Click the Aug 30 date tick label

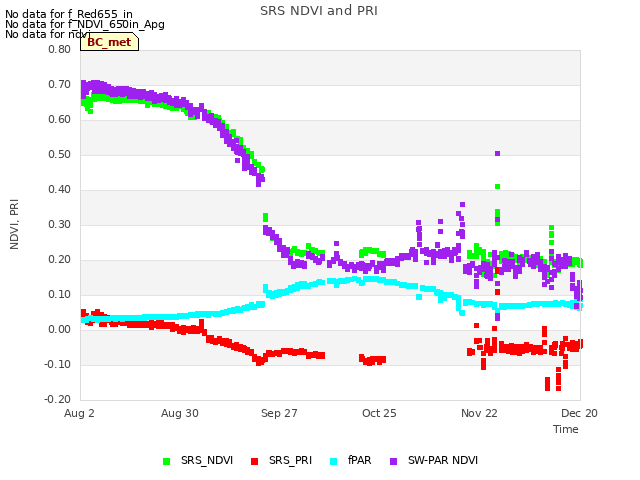click(x=180, y=413)
